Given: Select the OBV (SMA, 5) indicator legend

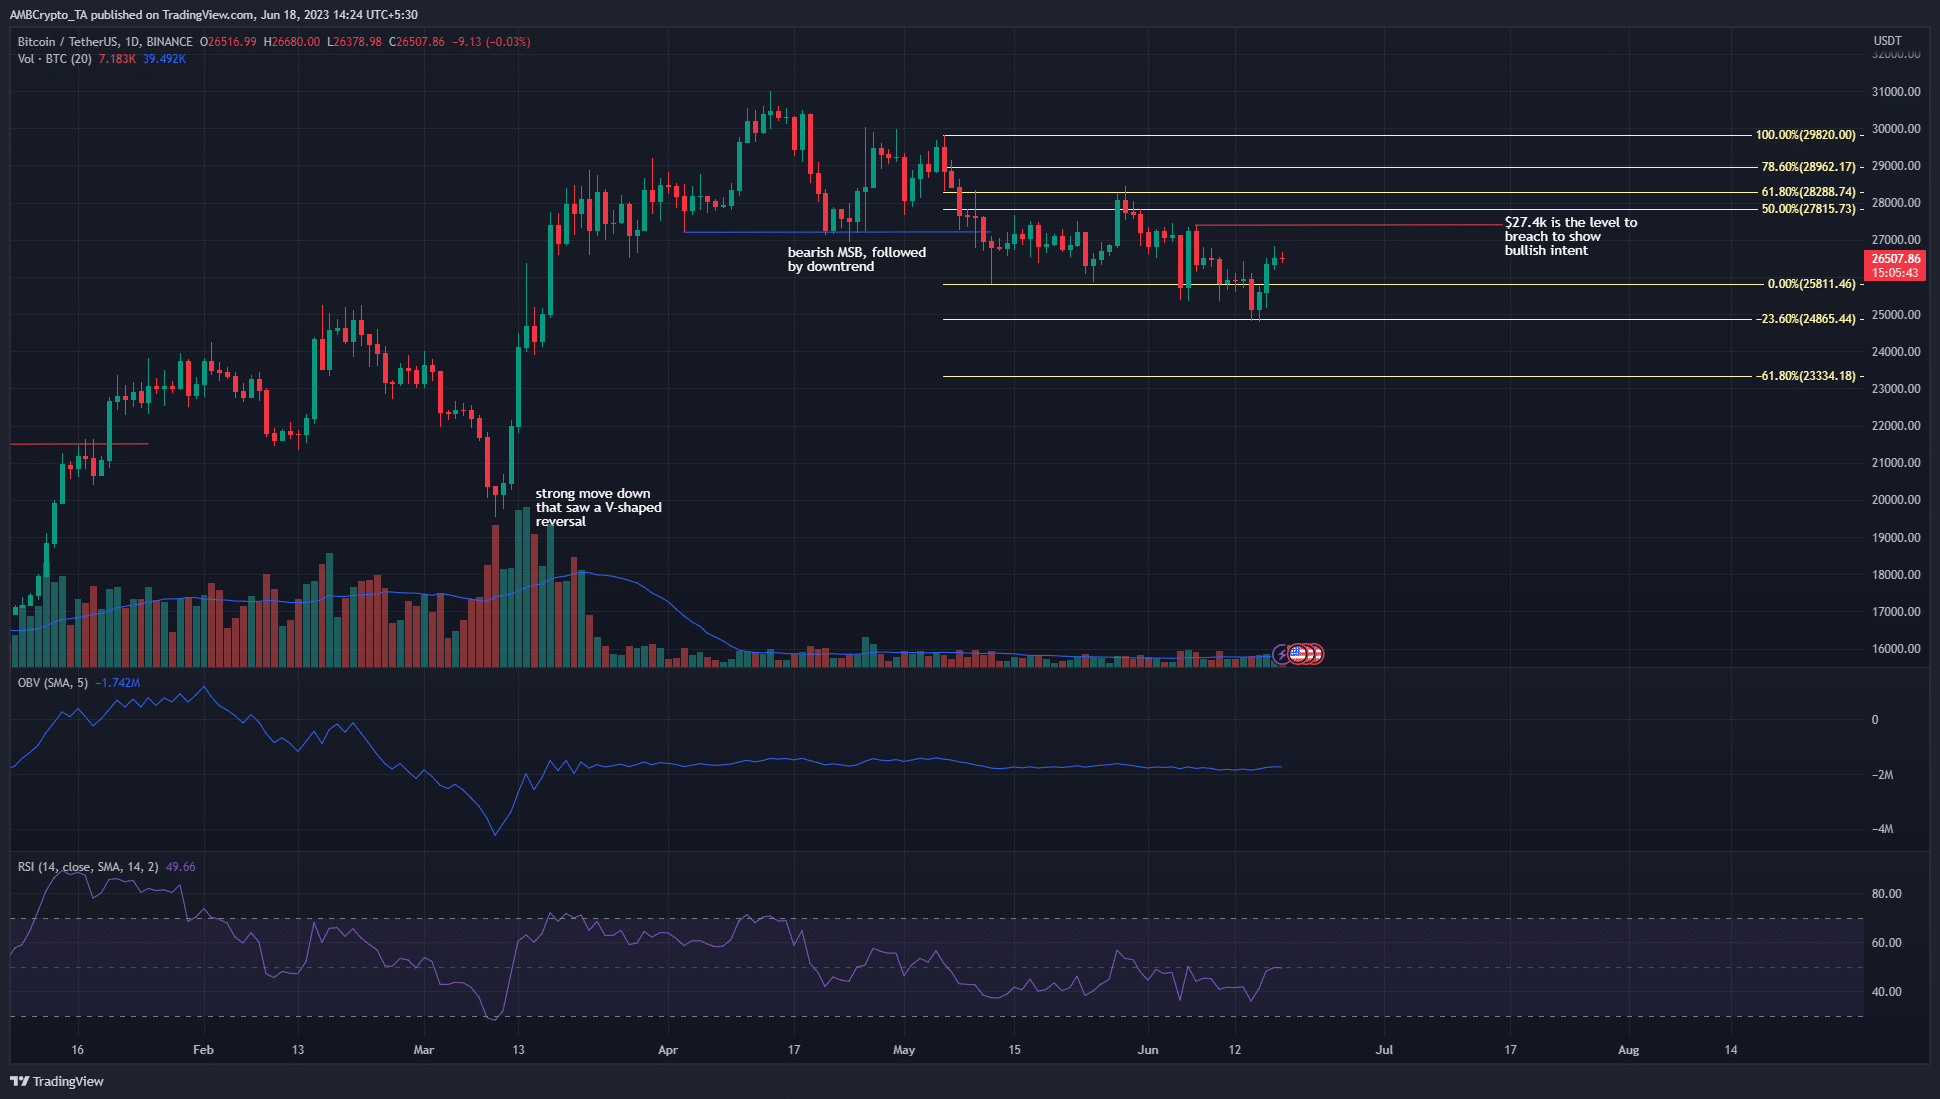Looking at the screenshot, I should 53,683.
